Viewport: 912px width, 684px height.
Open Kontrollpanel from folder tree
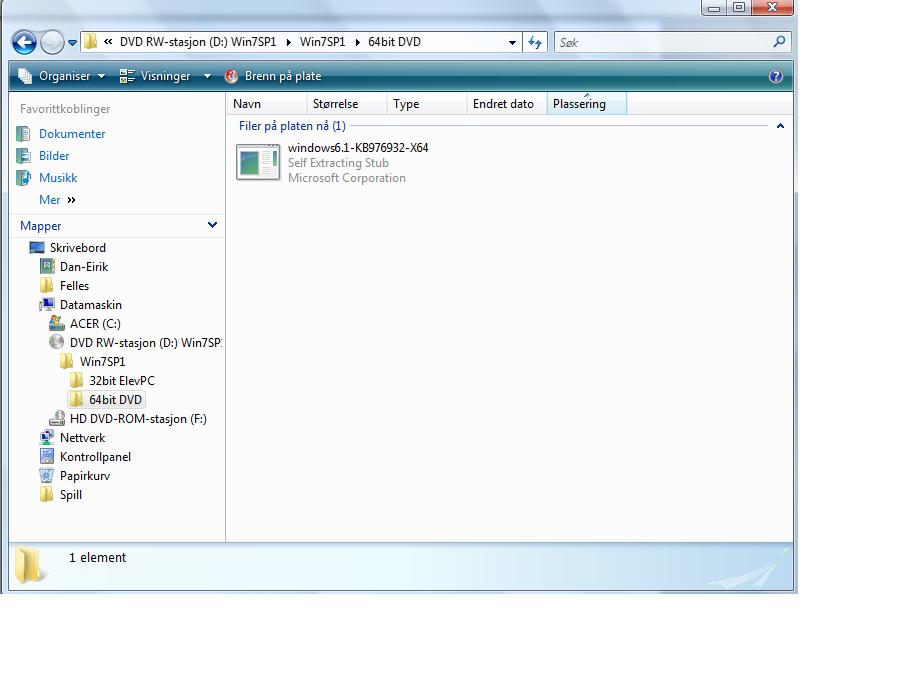click(x=95, y=457)
